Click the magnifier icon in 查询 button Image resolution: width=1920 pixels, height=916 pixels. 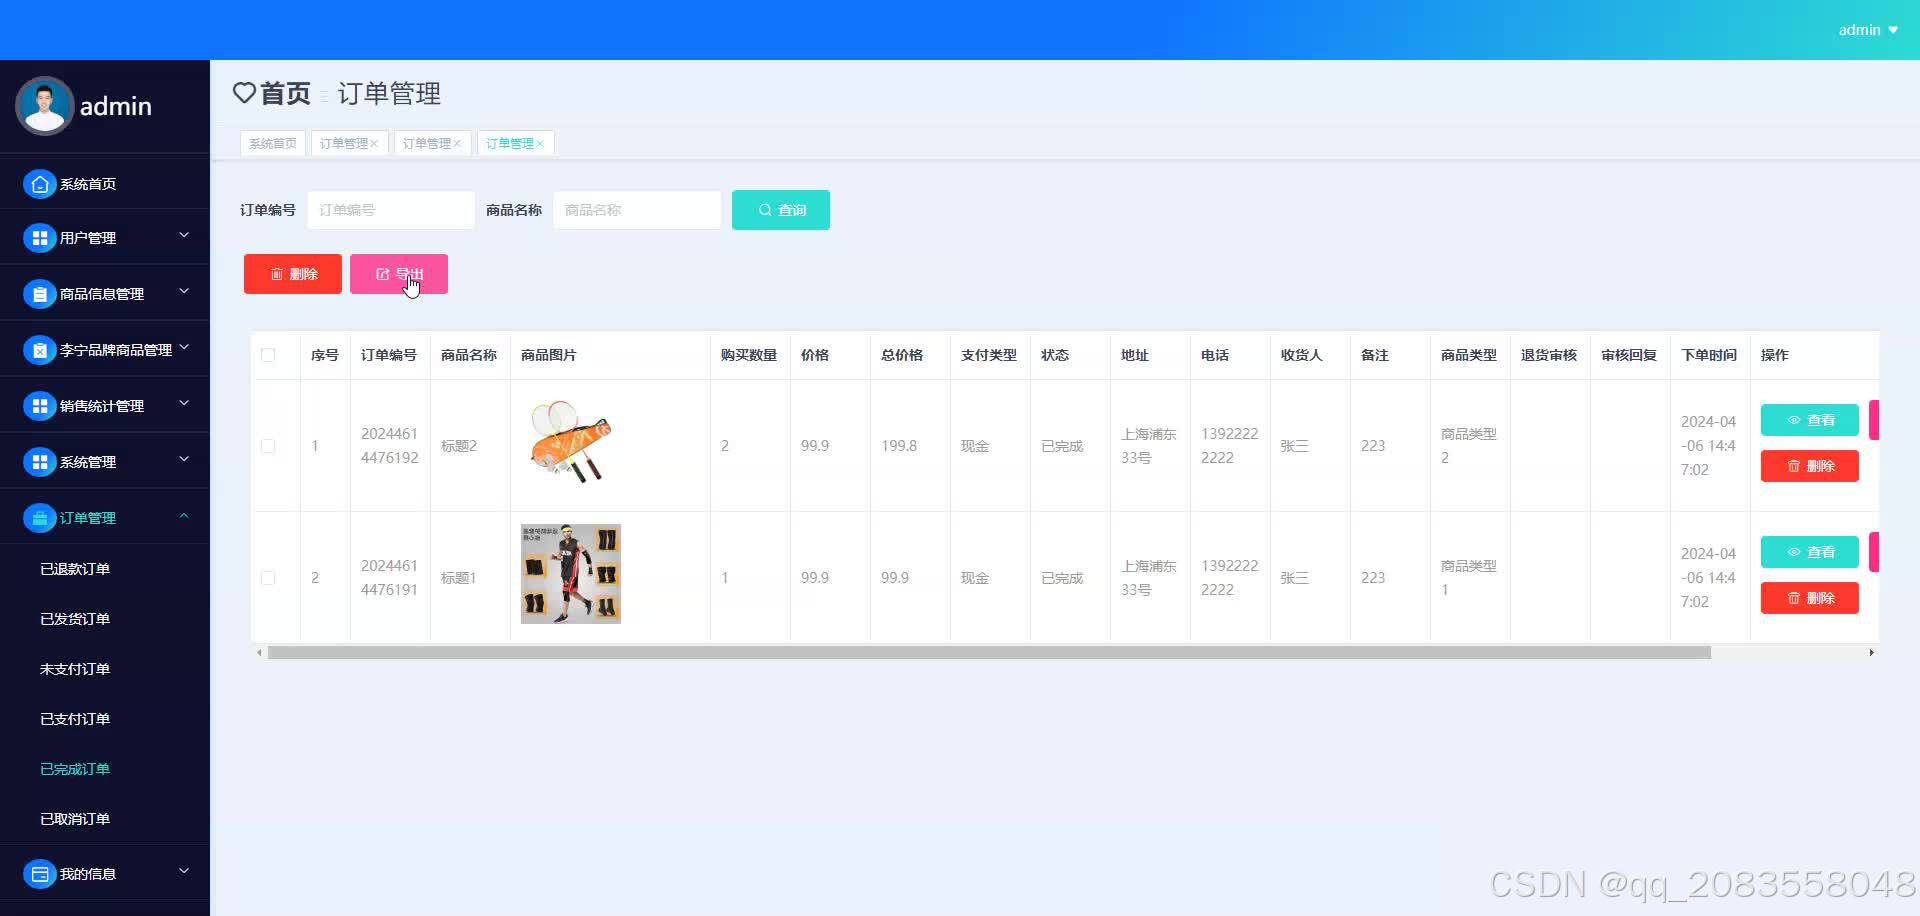(765, 210)
